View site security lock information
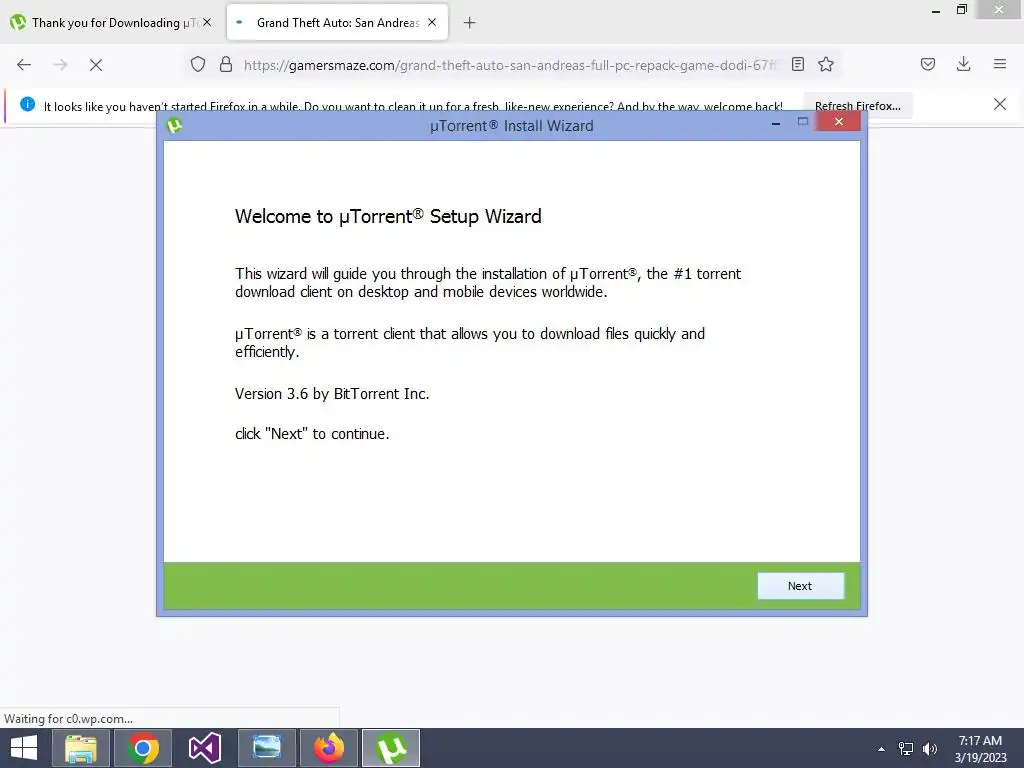The width and height of the screenshot is (1024, 768). (226, 64)
